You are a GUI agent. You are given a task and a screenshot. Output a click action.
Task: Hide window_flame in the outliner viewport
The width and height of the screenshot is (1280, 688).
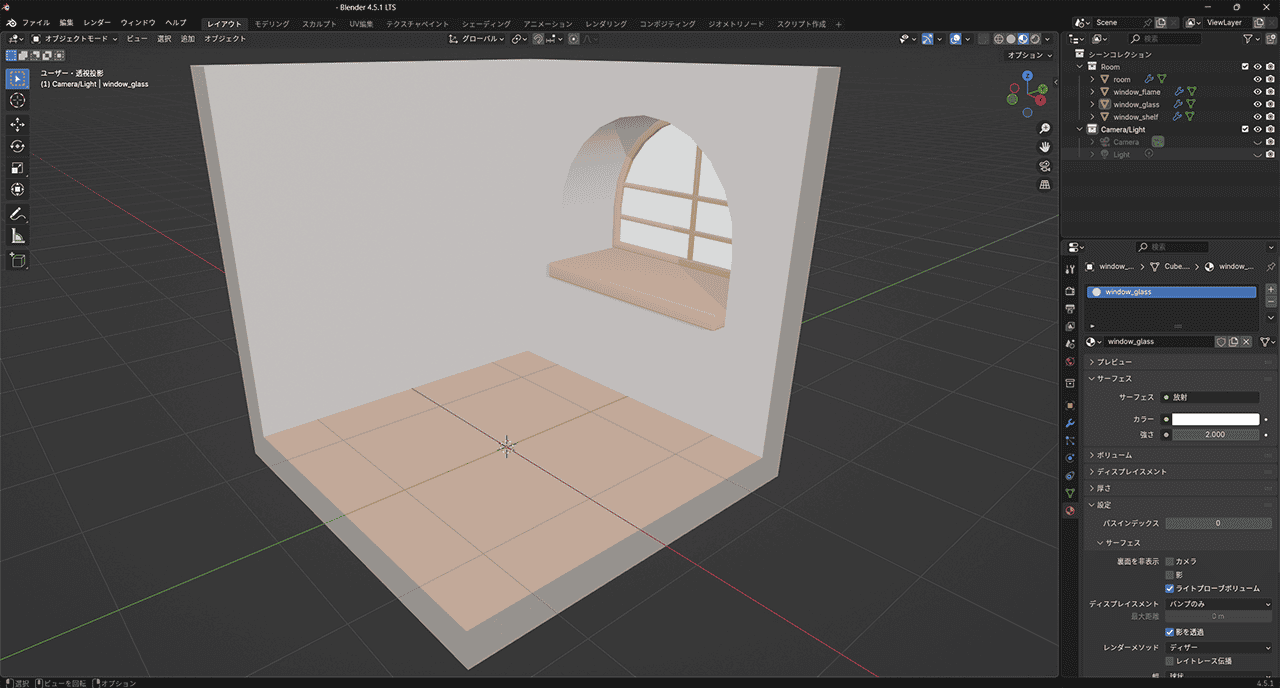(x=1257, y=92)
